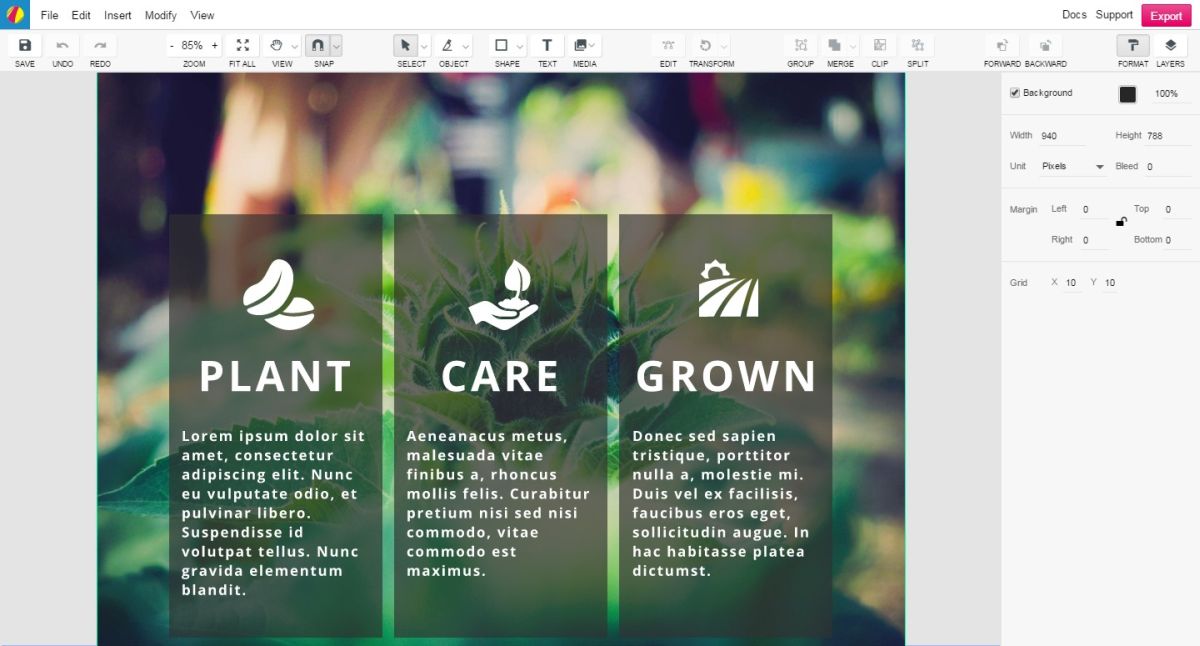Image resolution: width=1200 pixels, height=646 pixels.
Task: Open the File menu
Action: [49, 15]
